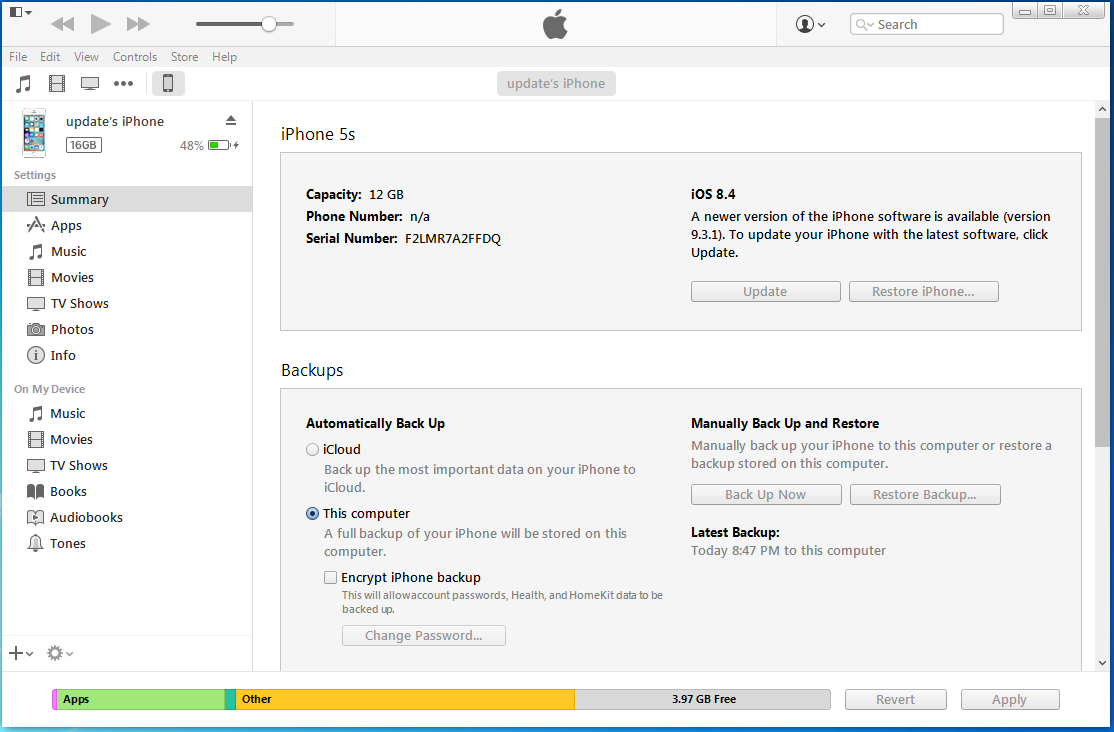Open TV Shows under On My Device

pyautogui.click(x=127, y=465)
